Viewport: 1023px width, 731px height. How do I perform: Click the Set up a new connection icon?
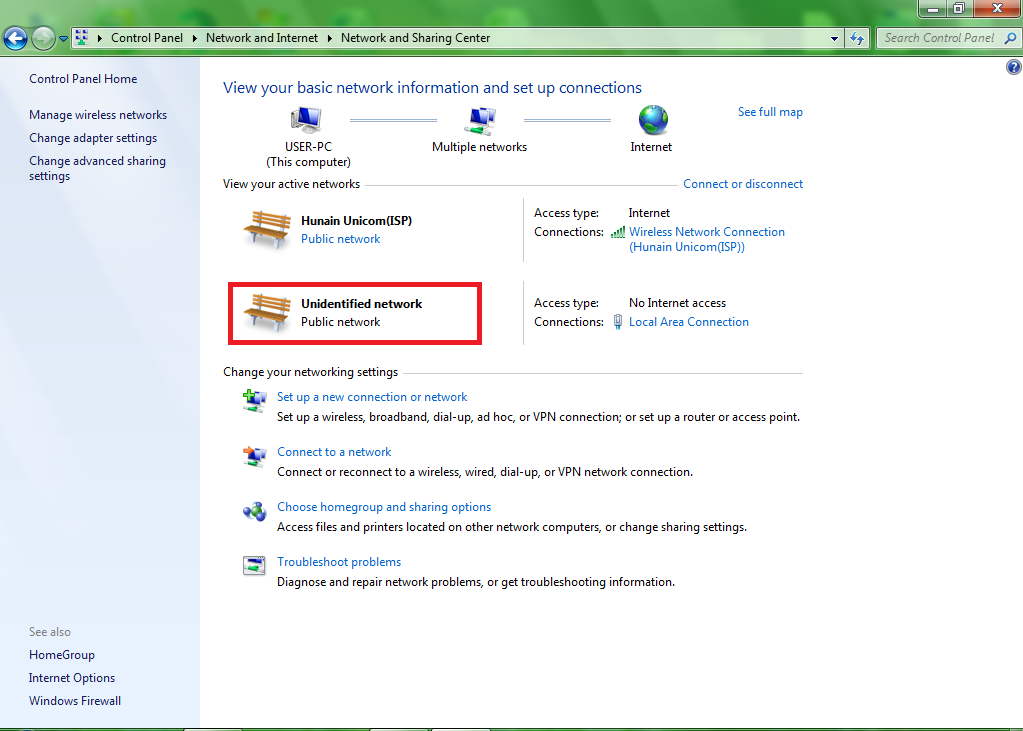tap(253, 400)
